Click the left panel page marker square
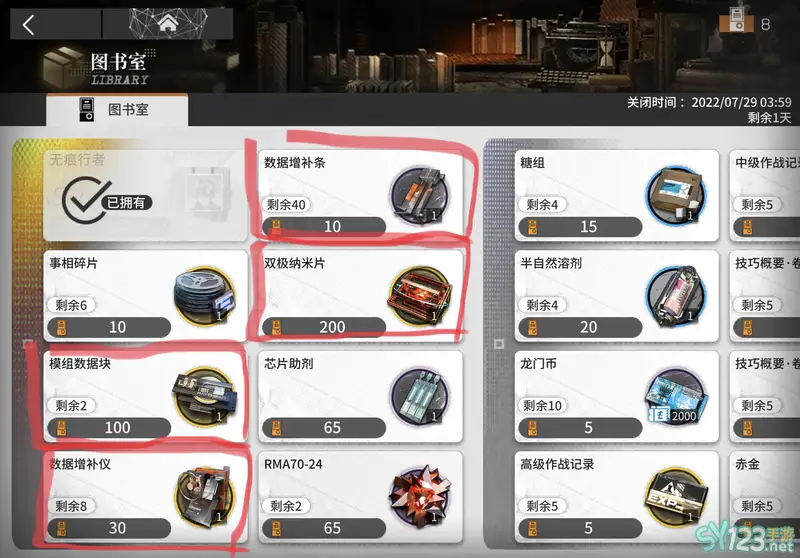Screen dimensions: 800x558 pos(28,344)
